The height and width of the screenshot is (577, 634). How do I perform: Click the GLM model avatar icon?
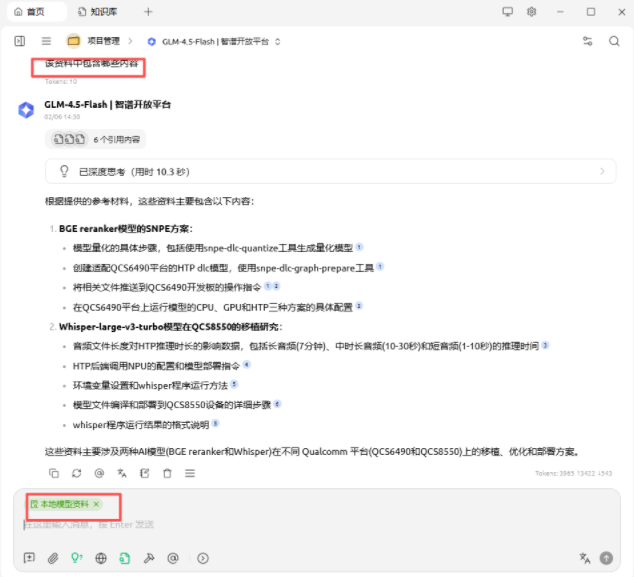click(26, 110)
